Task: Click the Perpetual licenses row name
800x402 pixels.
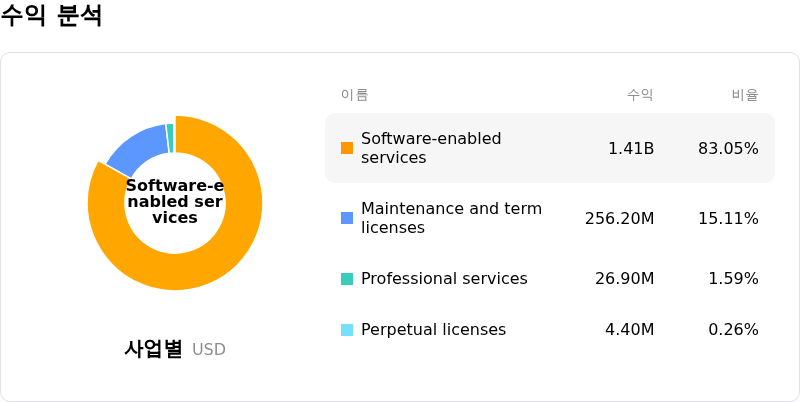Action: tap(433, 330)
